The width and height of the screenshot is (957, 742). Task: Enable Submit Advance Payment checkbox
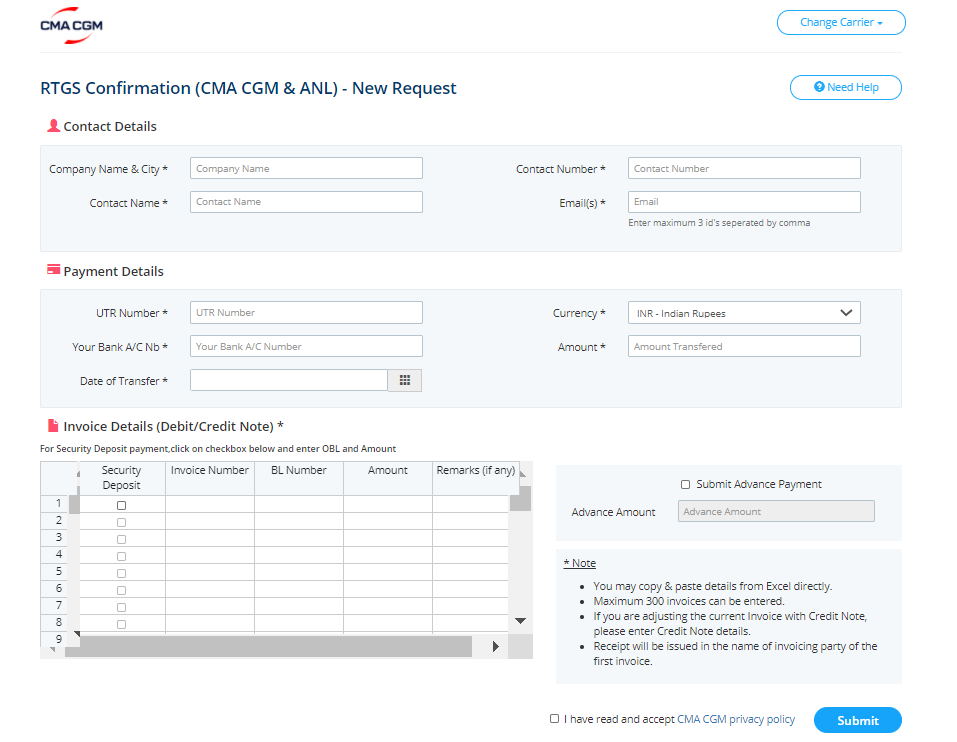[685, 485]
